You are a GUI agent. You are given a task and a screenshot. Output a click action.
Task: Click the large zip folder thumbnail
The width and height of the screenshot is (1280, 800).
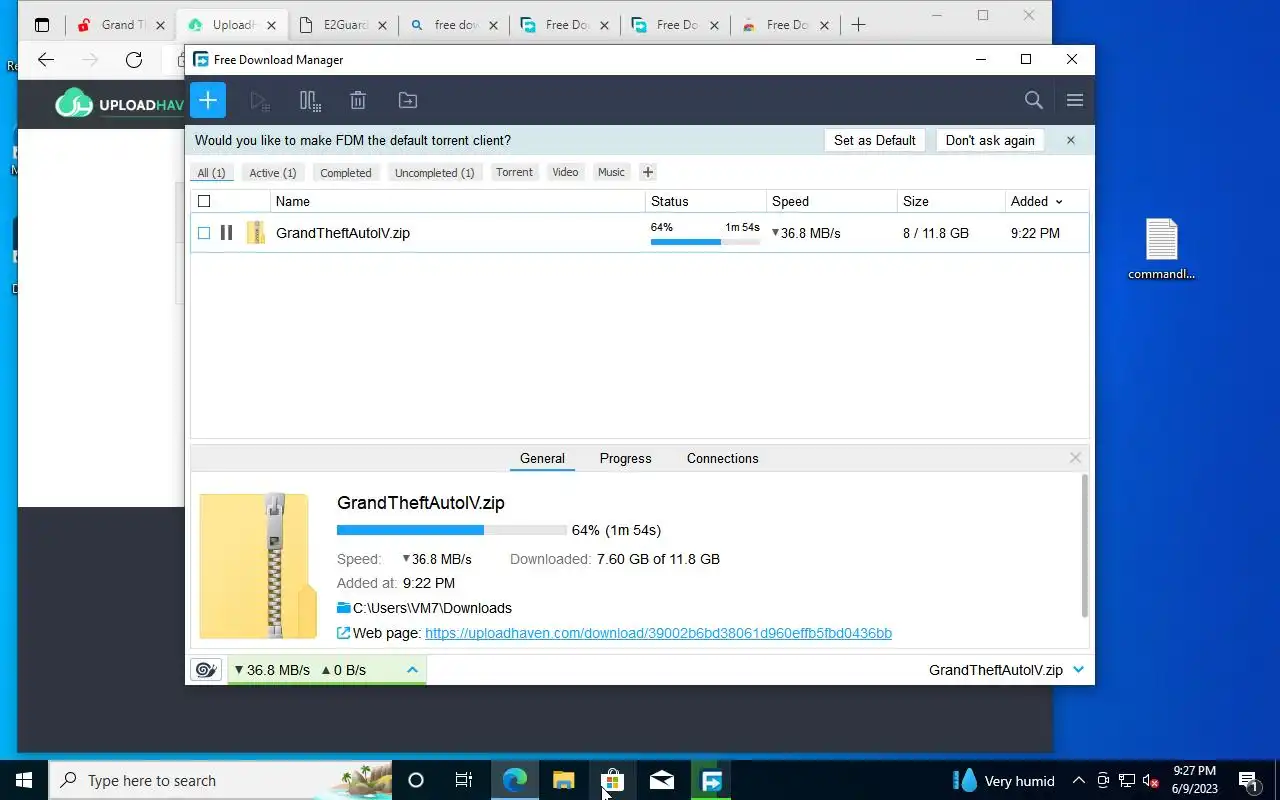[x=258, y=566]
